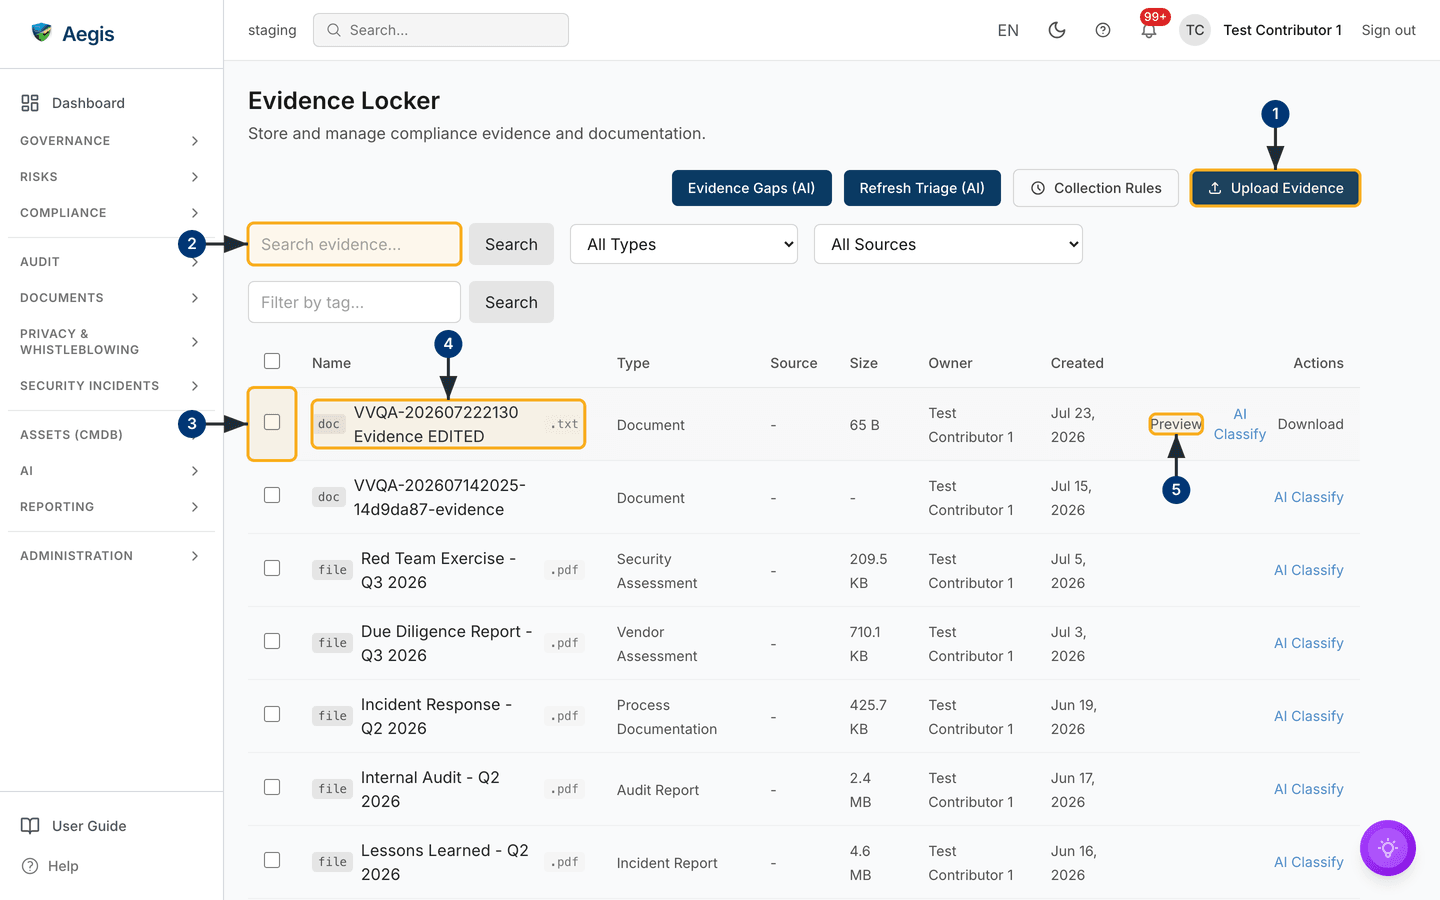This screenshot has height=900, width=1440.
Task: Click the clock icon on Collection Rules
Action: [x=1038, y=188]
